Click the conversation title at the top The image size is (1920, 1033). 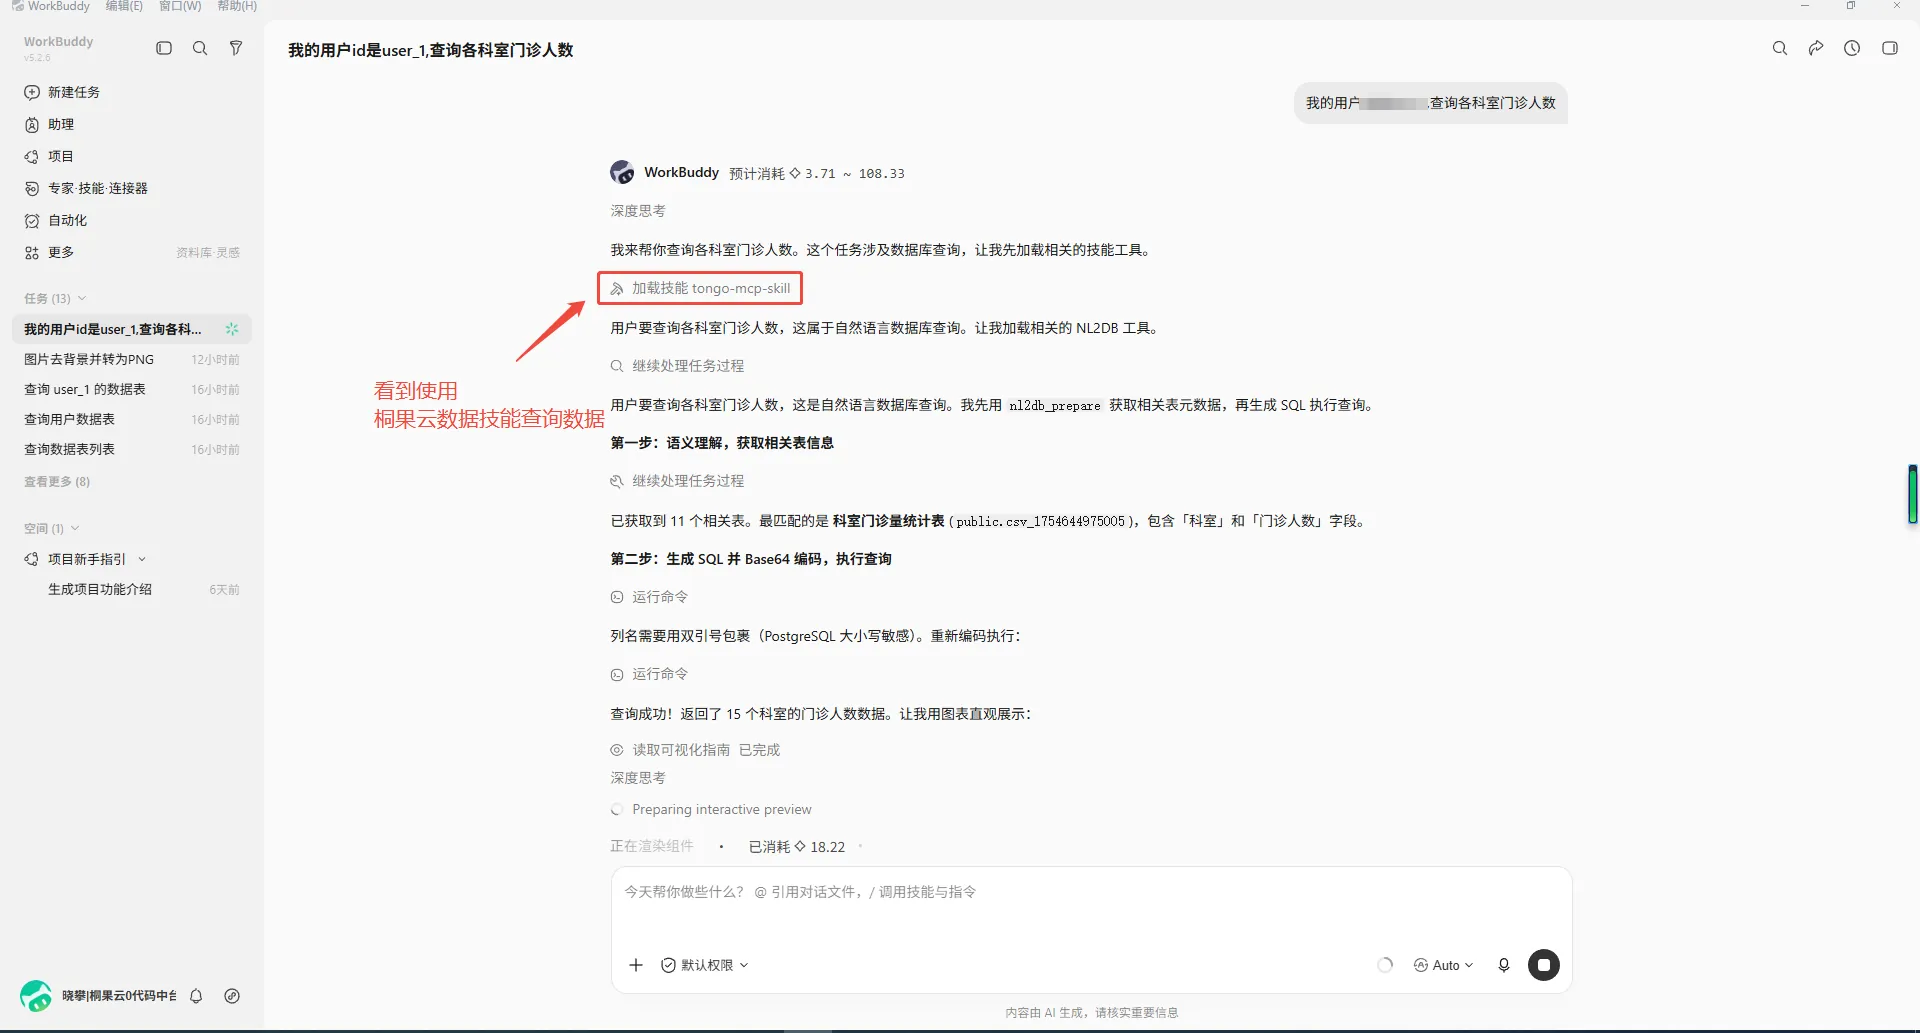pos(431,50)
